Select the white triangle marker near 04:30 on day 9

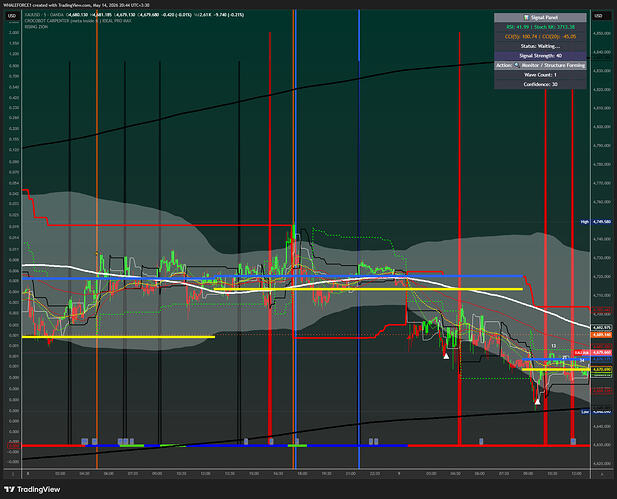(446, 356)
